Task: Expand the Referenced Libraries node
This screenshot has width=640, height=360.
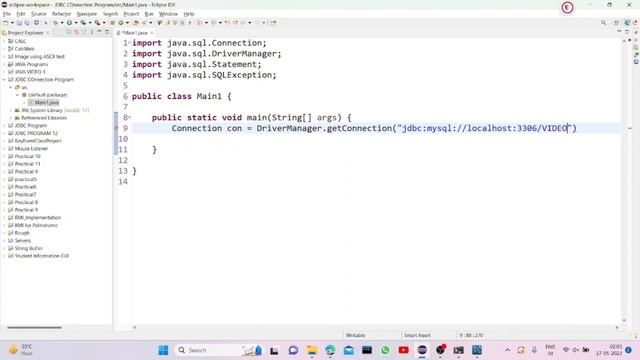Action: coord(11,118)
